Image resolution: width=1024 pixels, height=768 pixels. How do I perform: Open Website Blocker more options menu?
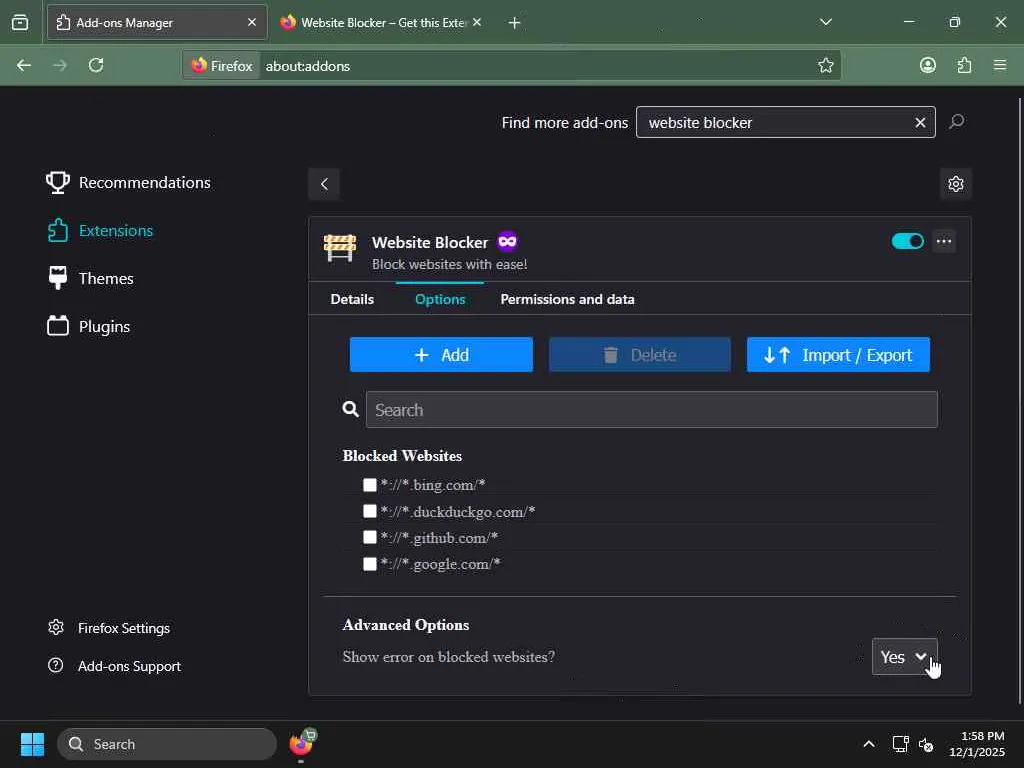944,242
